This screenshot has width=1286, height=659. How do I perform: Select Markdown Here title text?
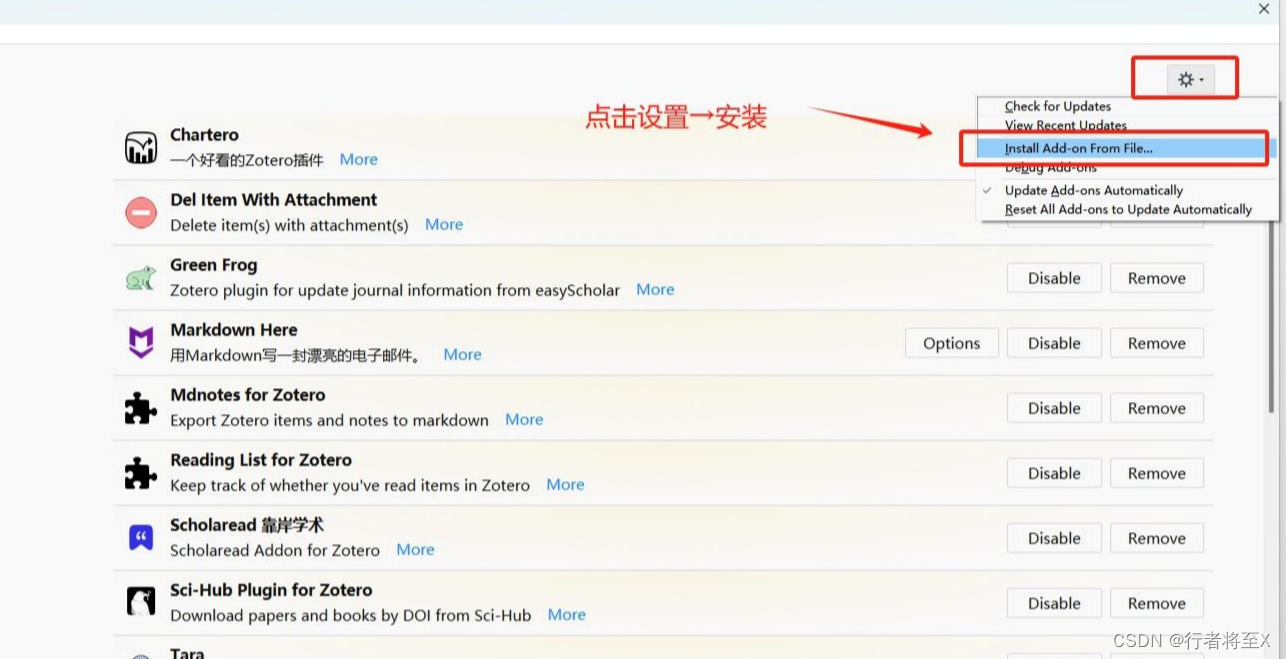pyautogui.click(x=234, y=330)
